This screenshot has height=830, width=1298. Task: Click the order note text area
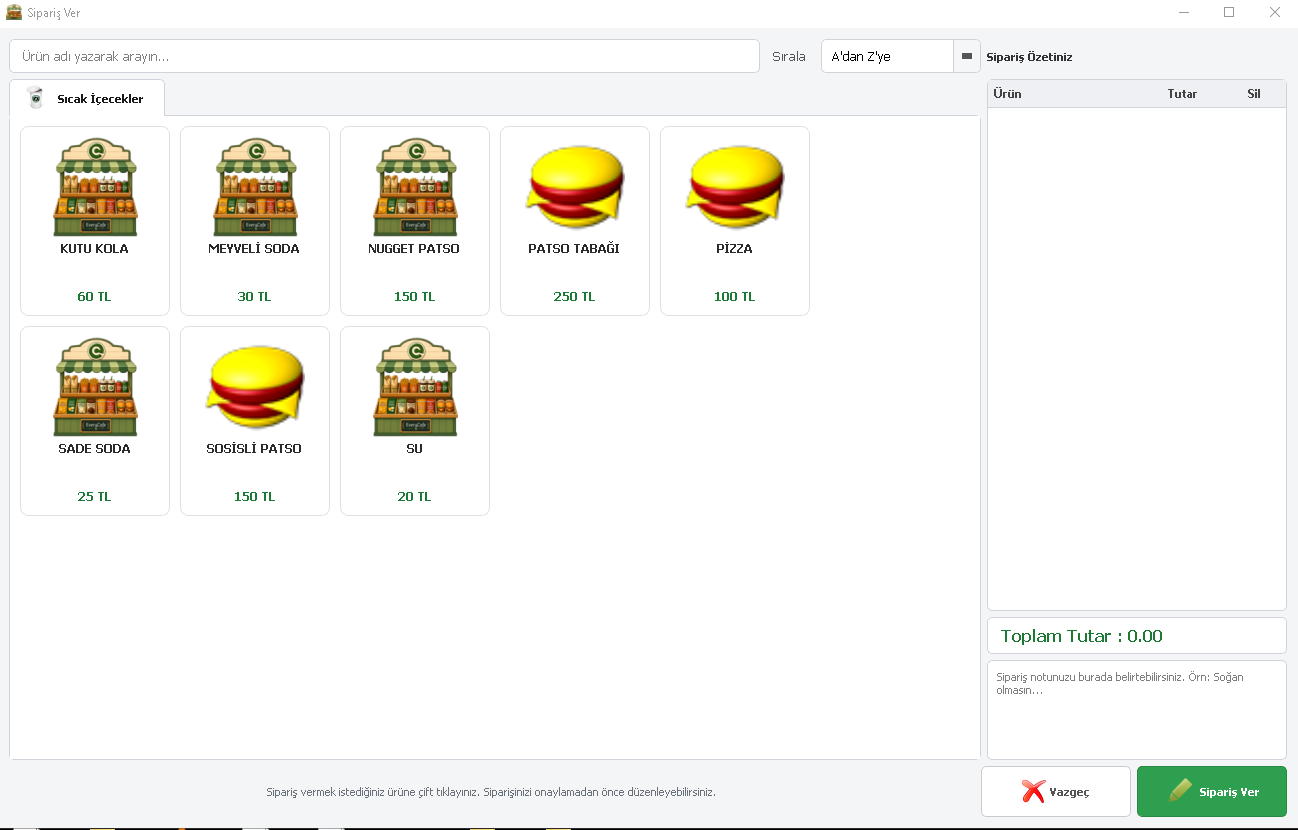coord(1137,710)
